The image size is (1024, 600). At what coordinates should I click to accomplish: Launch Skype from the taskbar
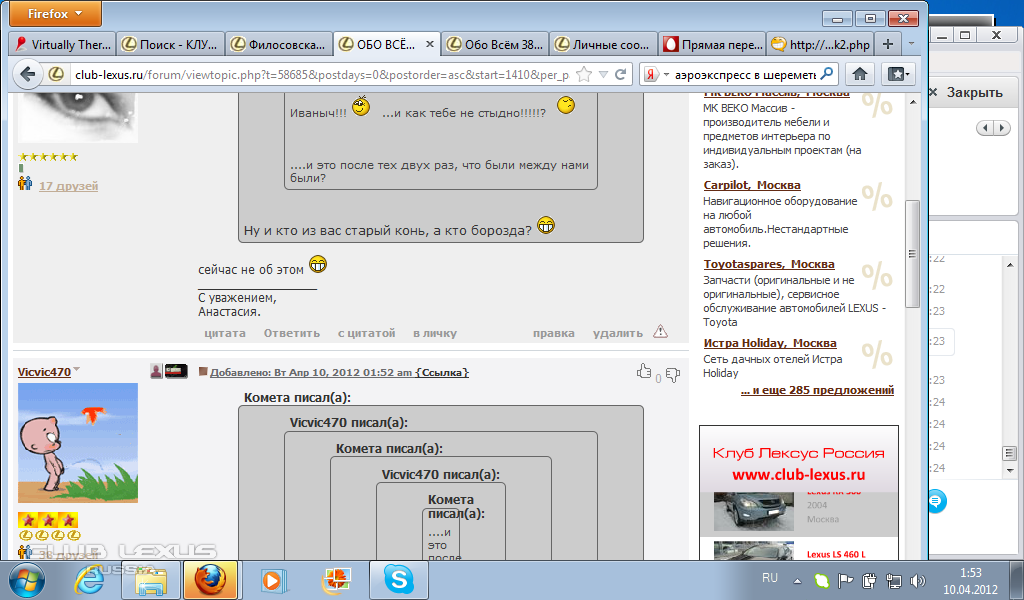pyautogui.click(x=398, y=580)
